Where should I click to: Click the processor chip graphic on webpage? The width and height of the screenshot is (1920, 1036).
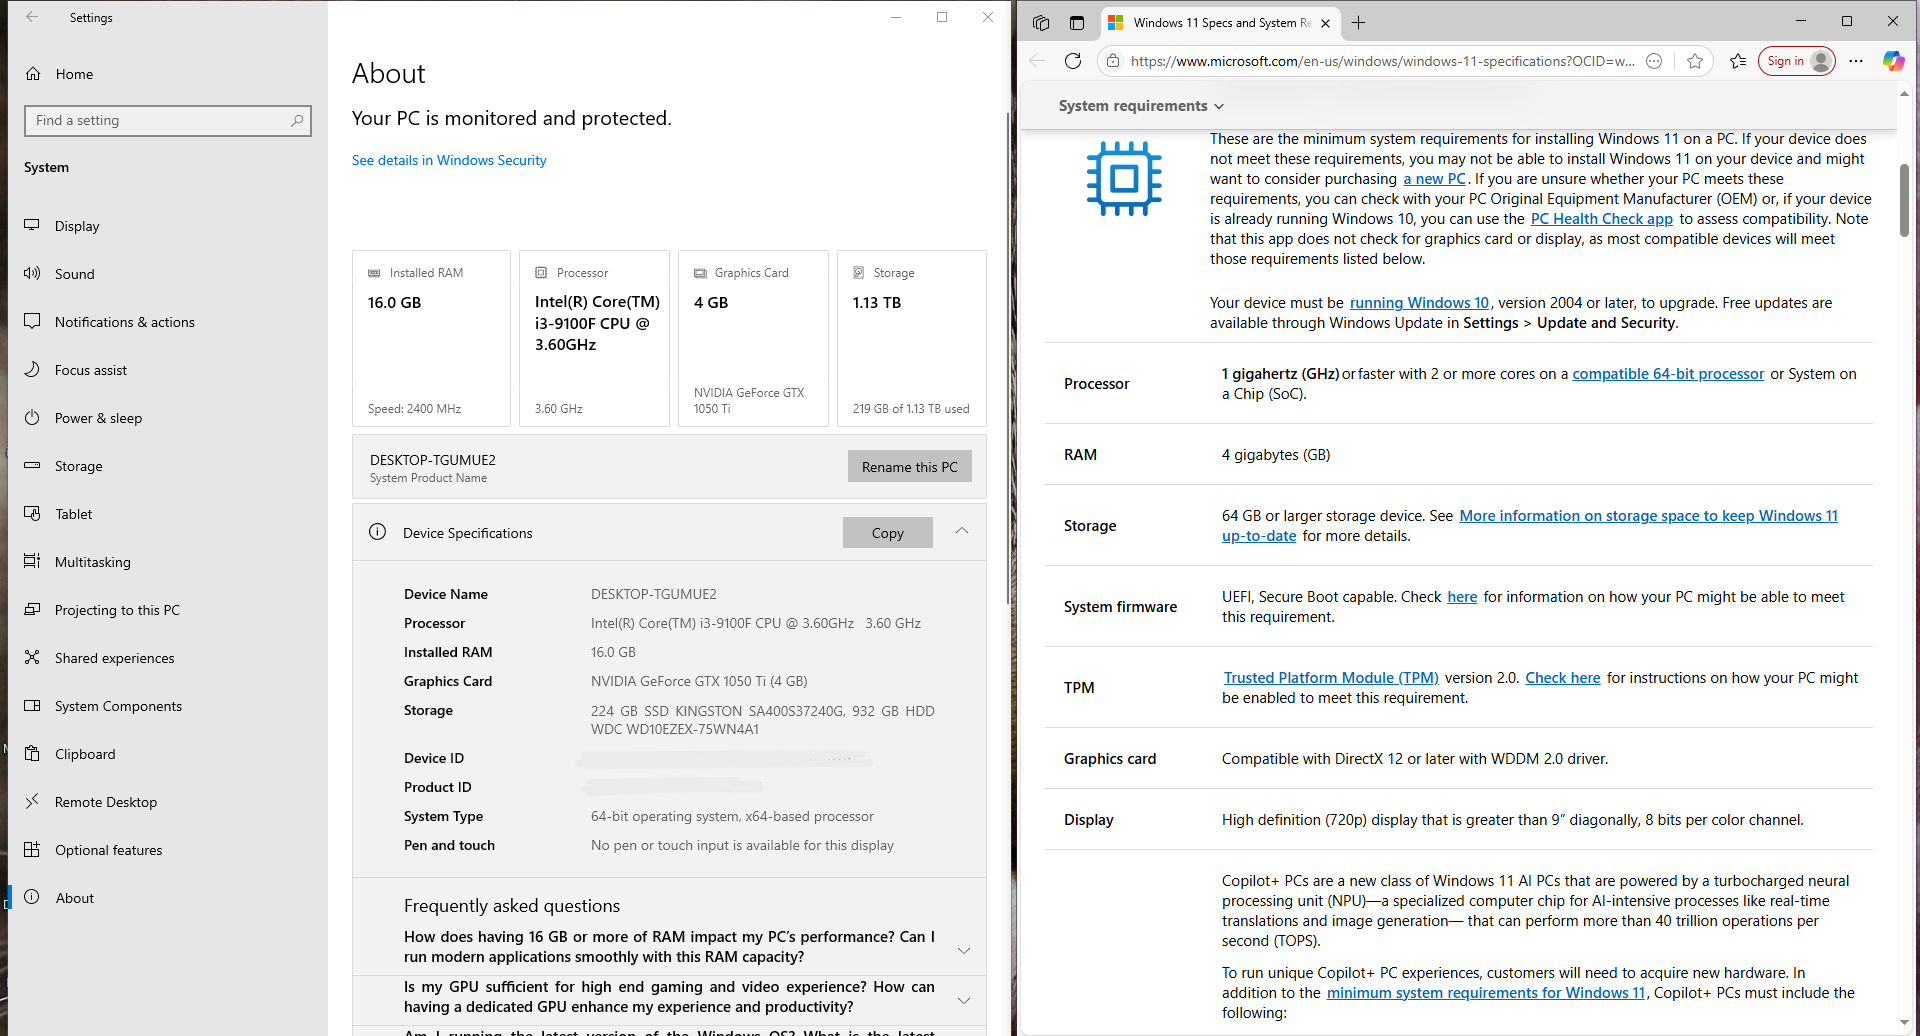(1124, 179)
